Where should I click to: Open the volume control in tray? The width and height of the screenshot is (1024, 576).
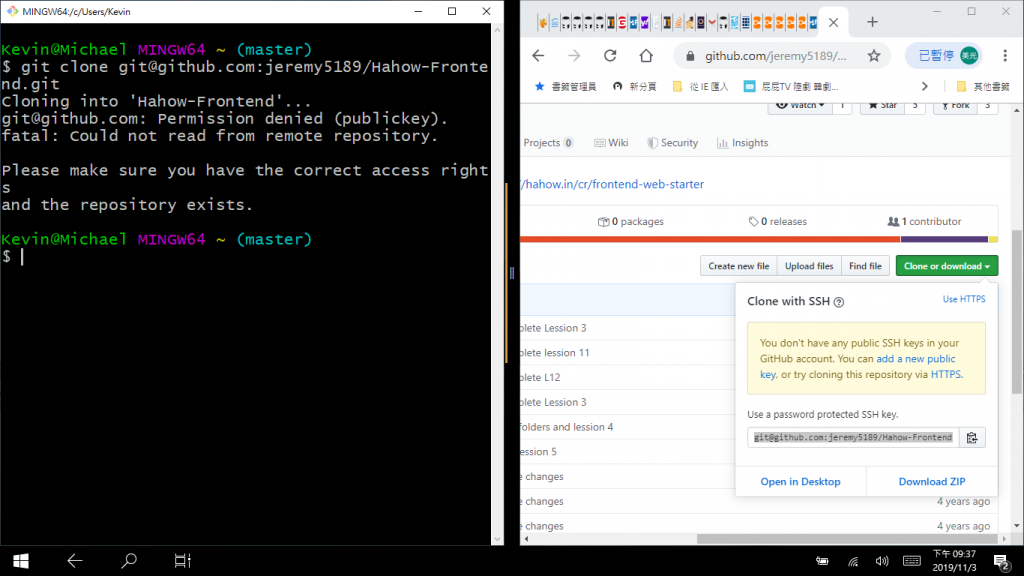point(882,561)
